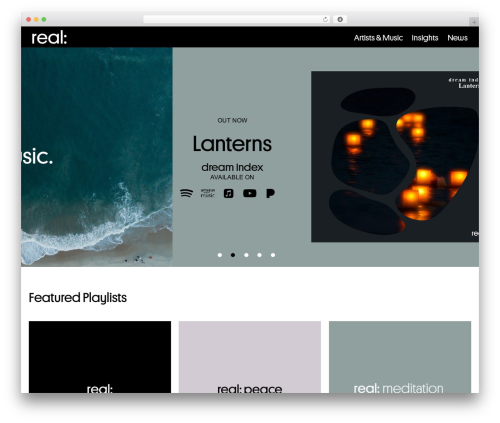Click the real: logo in header
500x423 pixels.
[49, 38]
